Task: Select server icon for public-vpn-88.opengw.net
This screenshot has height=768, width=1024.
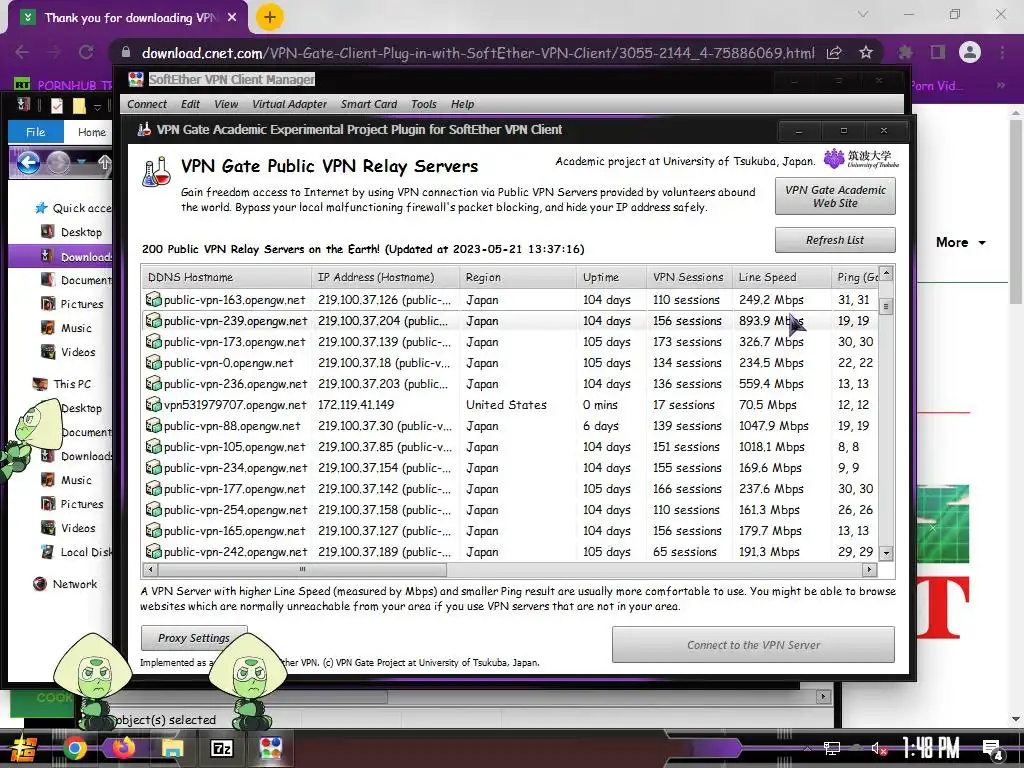Action: (x=153, y=426)
